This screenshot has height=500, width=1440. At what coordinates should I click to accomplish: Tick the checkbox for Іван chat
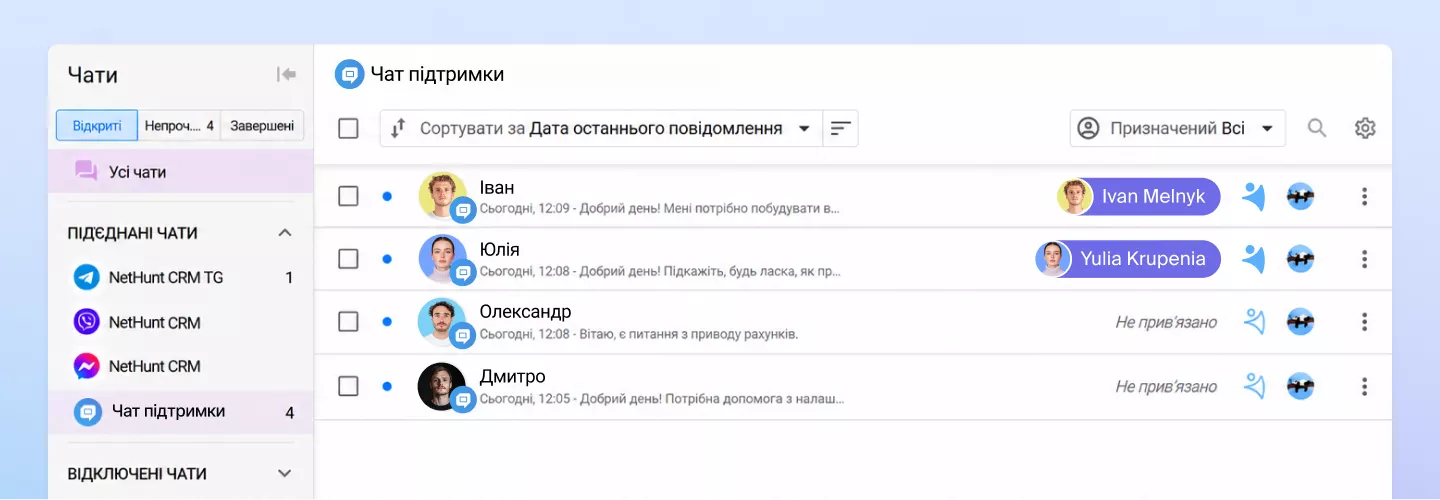tap(348, 196)
